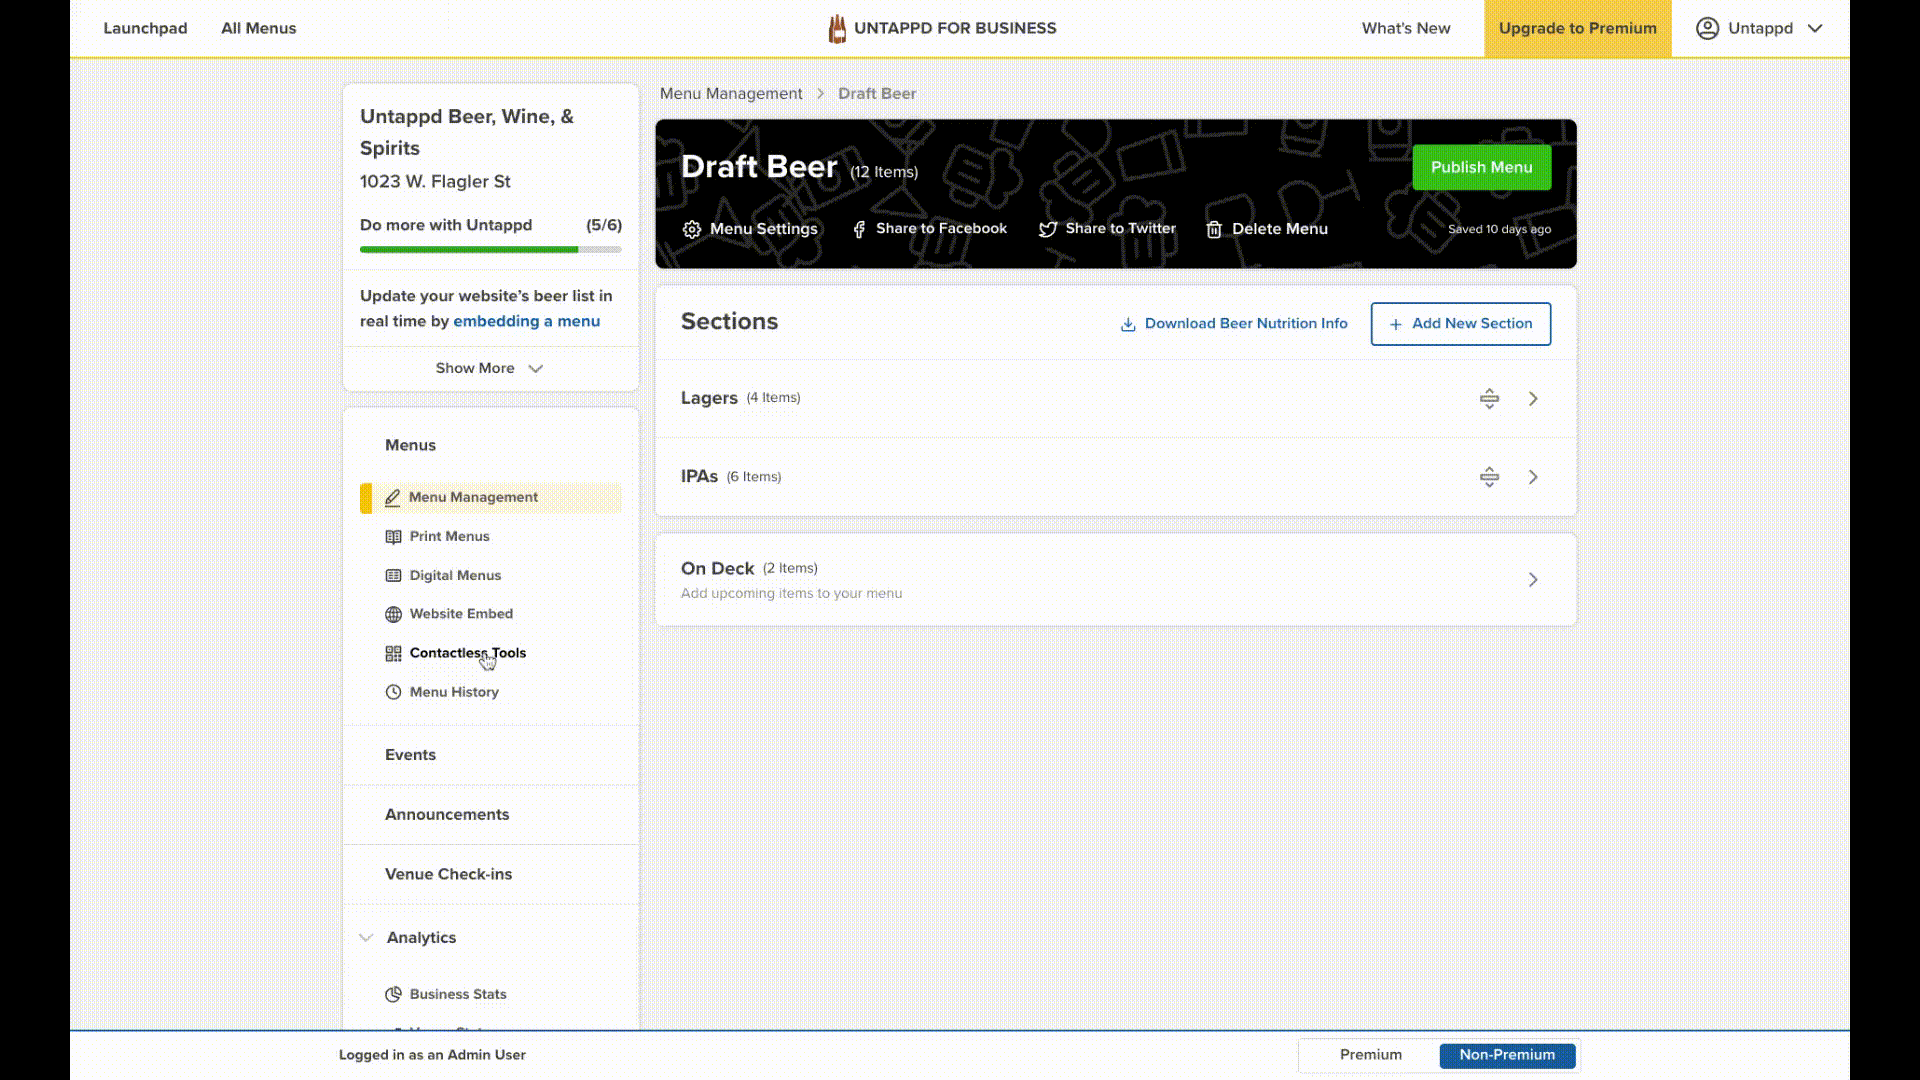Click the Upgrade to Premium button
This screenshot has width=1920, height=1080.
1577,28
